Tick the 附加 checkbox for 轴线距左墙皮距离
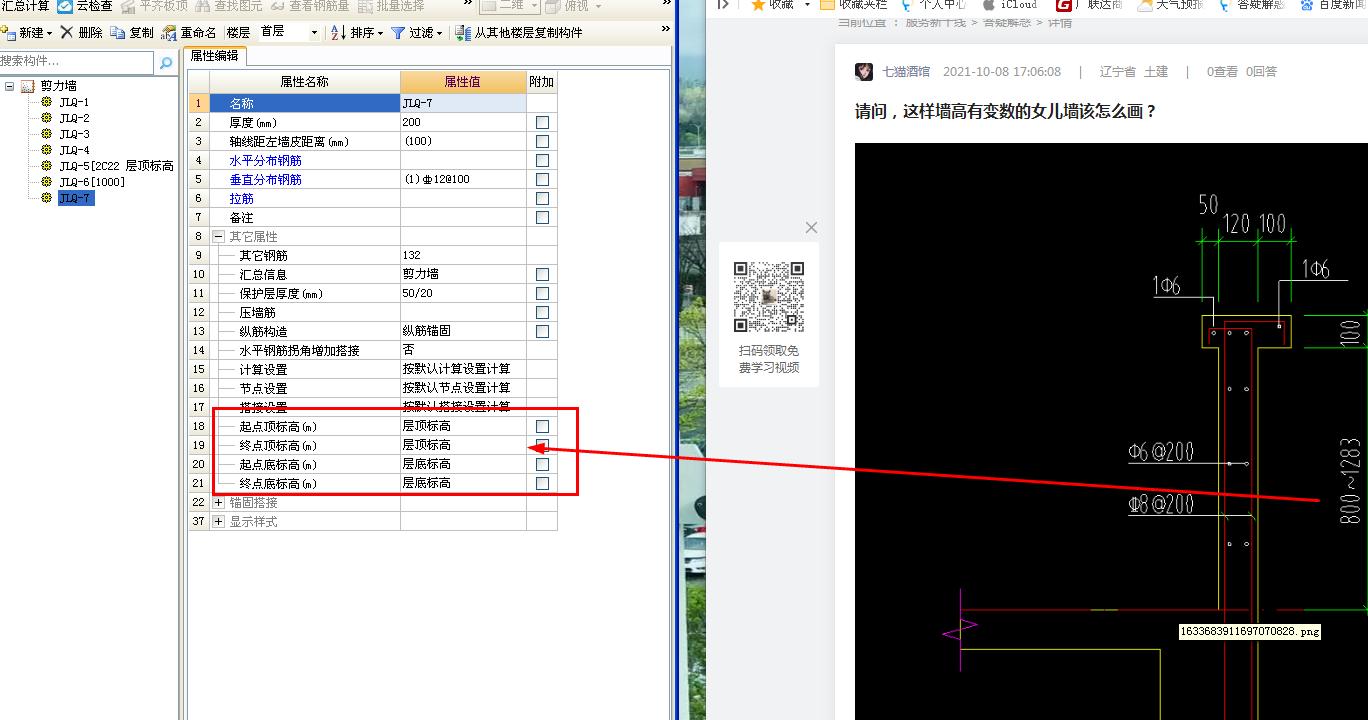The image size is (1368, 720). tap(542, 141)
